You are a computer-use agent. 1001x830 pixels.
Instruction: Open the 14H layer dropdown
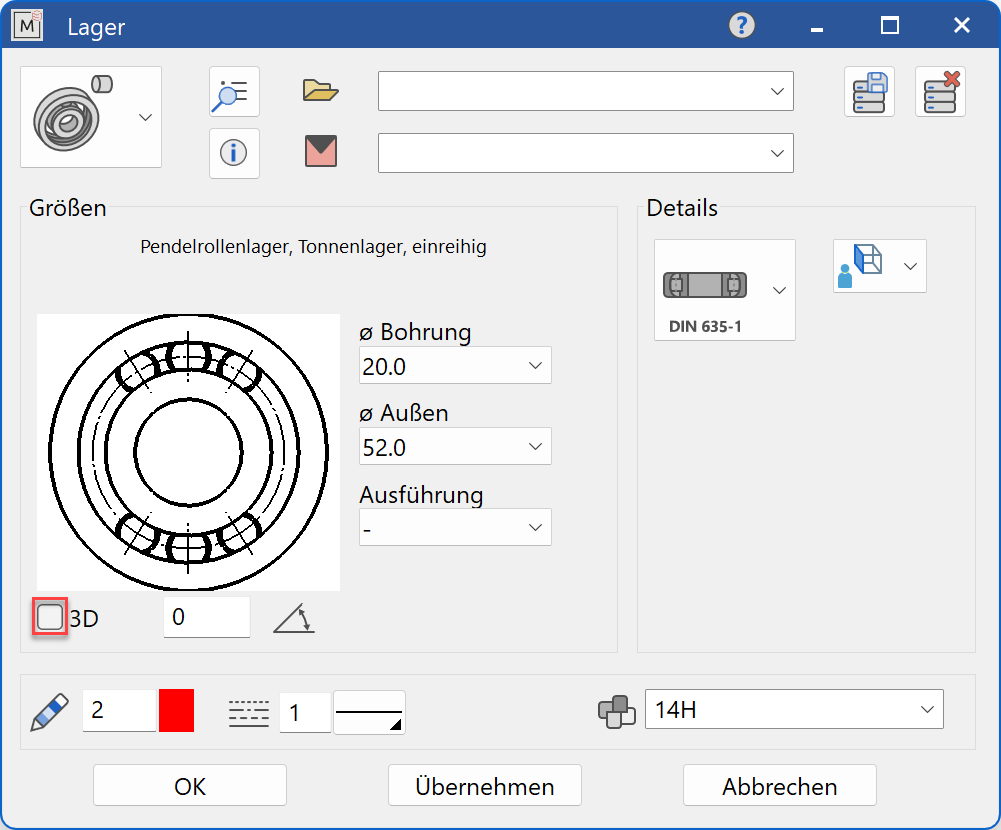pyautogui.click(x=794, y=709)
